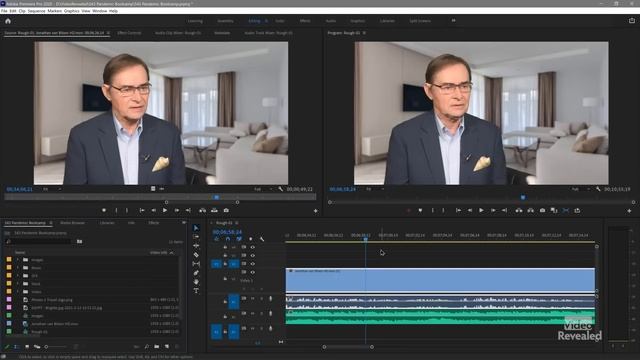Viewport: 640px width, 360px height.
Task: Expand the Video bin
Action: [x=18, y=291]
